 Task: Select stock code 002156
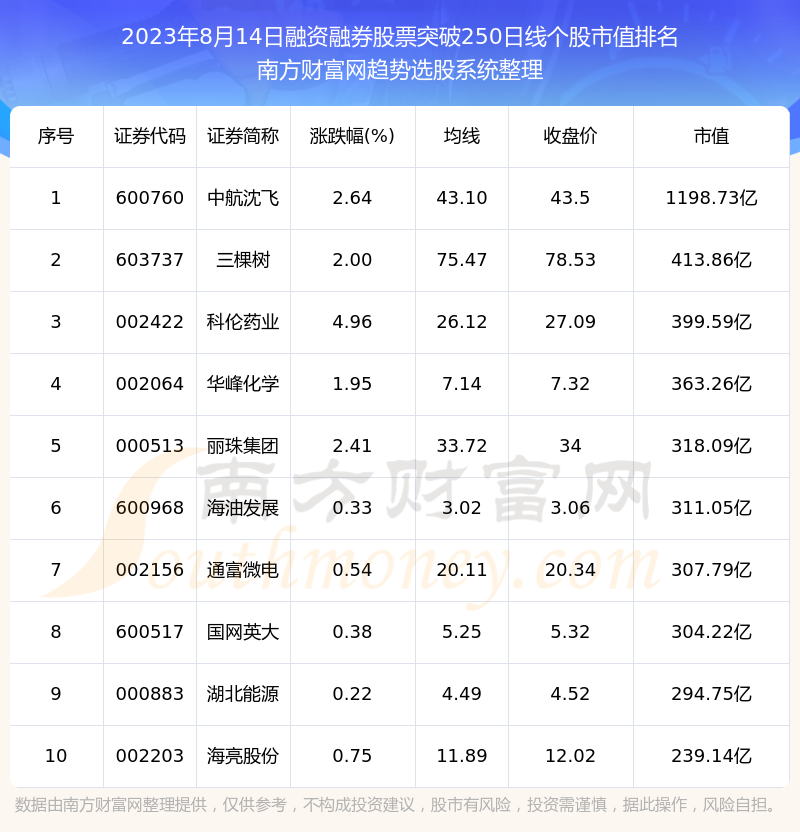pos(150,570)
